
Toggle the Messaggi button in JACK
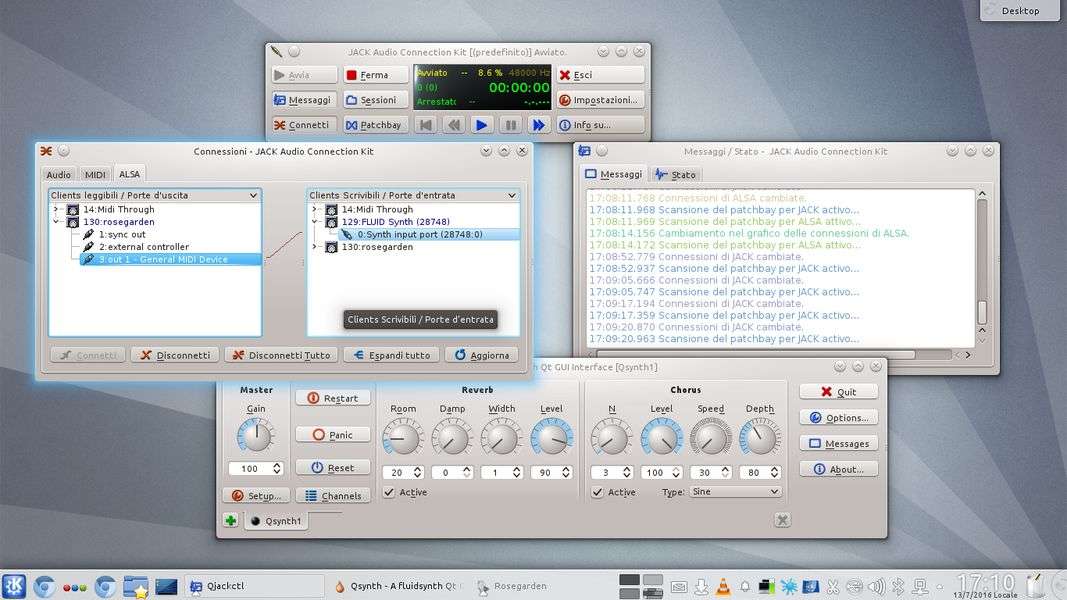[x=304, y=100]
